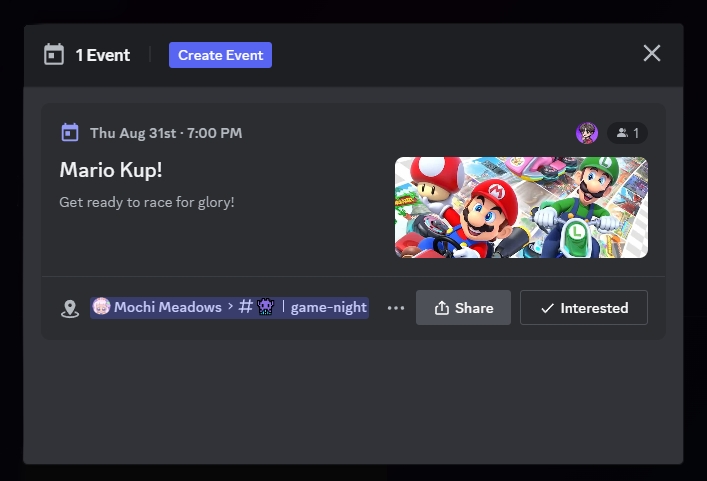Click the chevron after Mochi Meadows
707x481 pixels.
tap(230, 307)
